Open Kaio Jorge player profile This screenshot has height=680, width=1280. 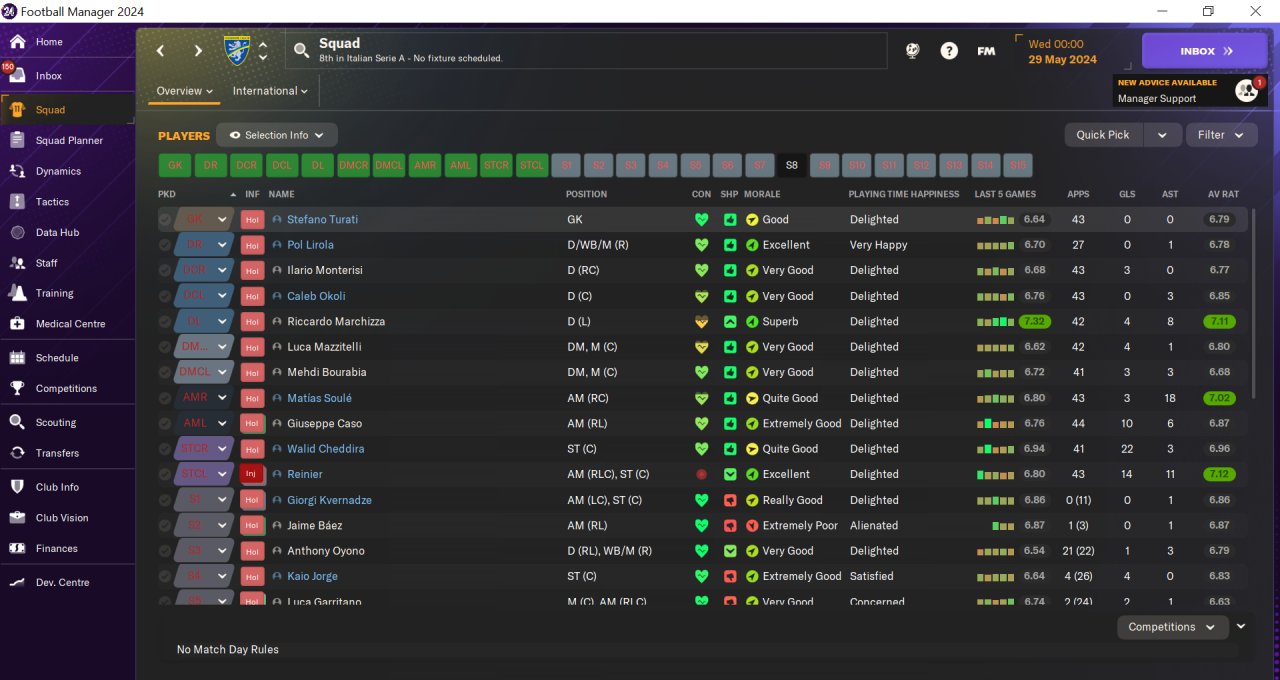(x=312, y=577)
